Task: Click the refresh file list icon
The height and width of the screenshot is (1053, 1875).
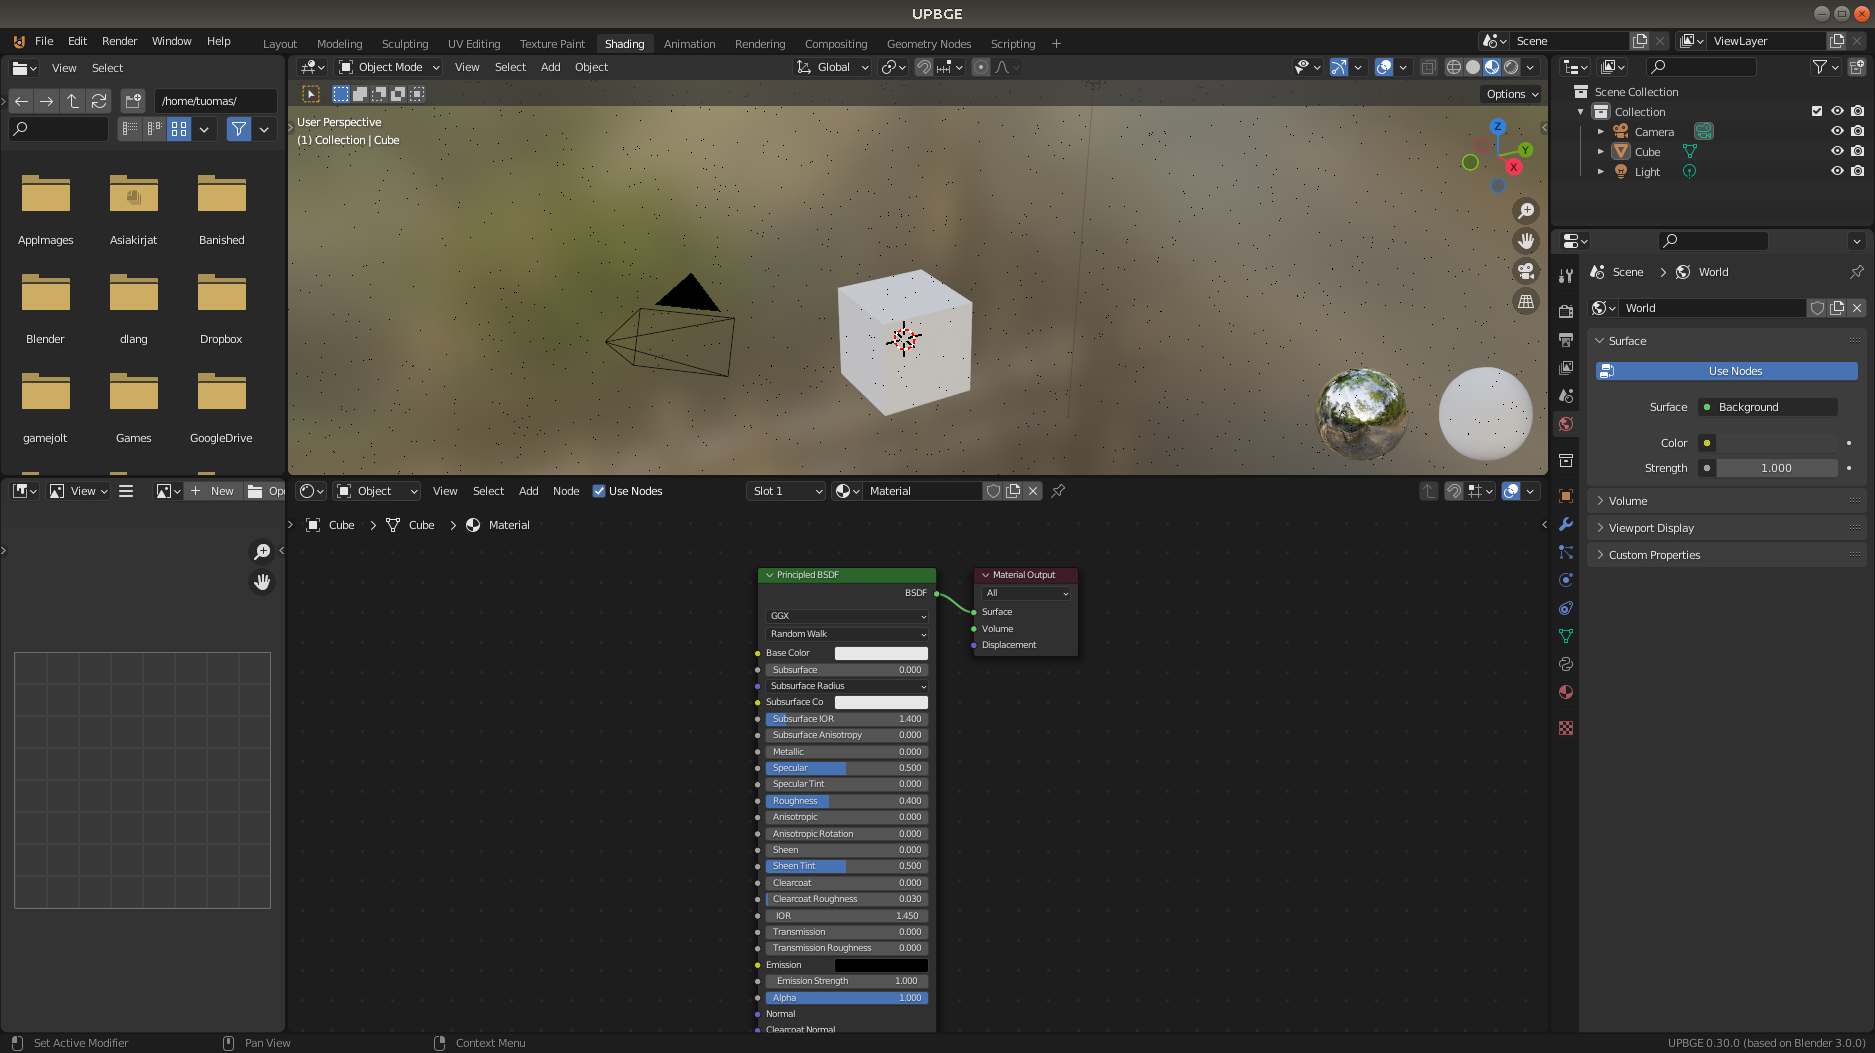Action: click(99, 101)
